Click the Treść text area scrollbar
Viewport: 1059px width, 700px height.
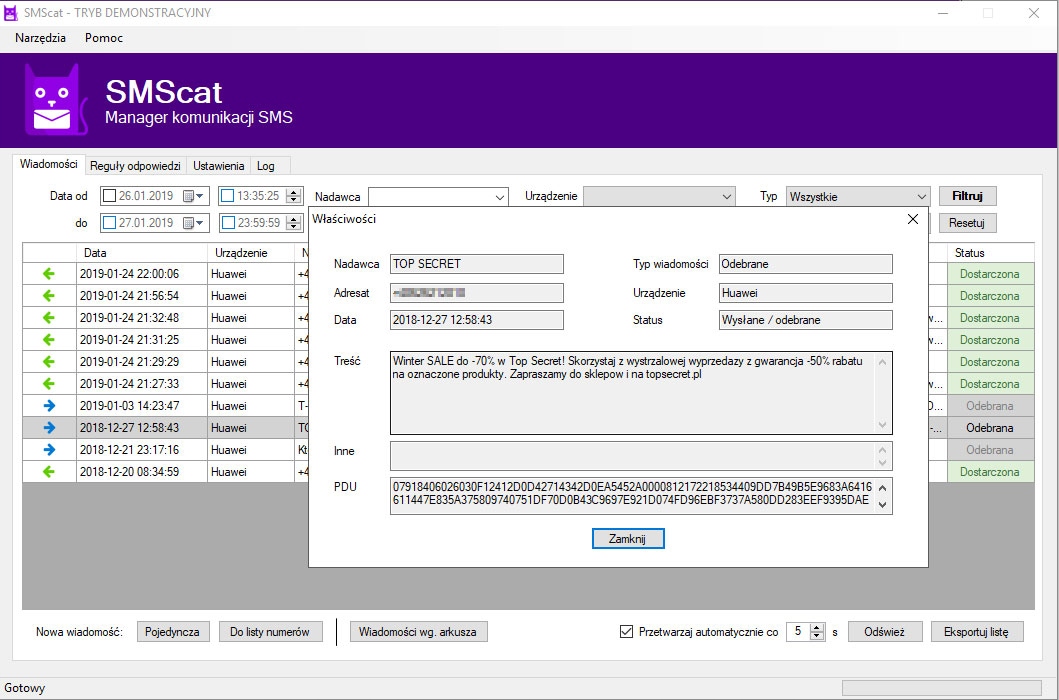point(882,392)
